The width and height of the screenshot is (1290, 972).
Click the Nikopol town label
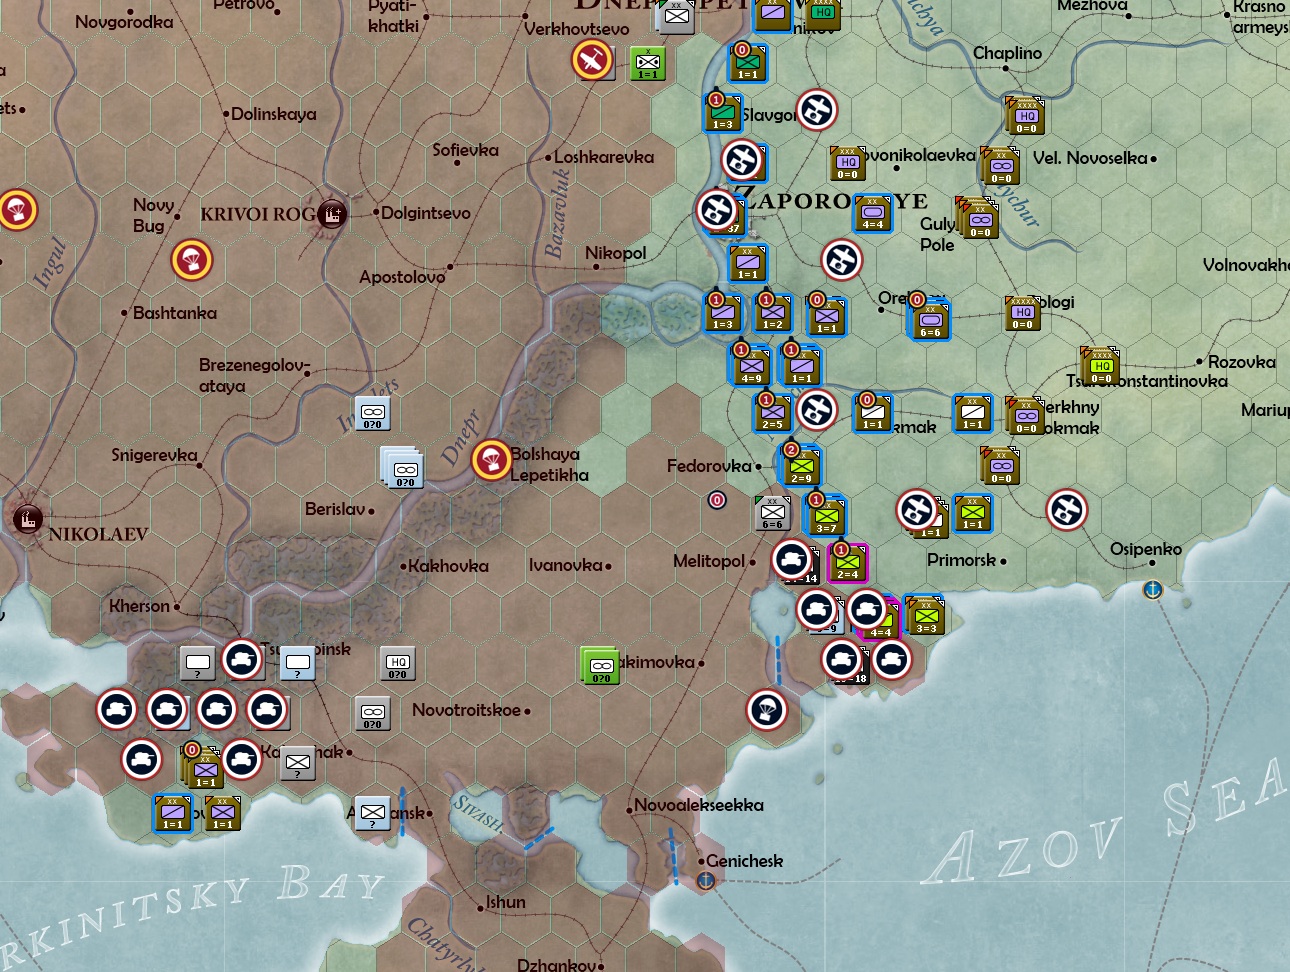coord(615,254)
